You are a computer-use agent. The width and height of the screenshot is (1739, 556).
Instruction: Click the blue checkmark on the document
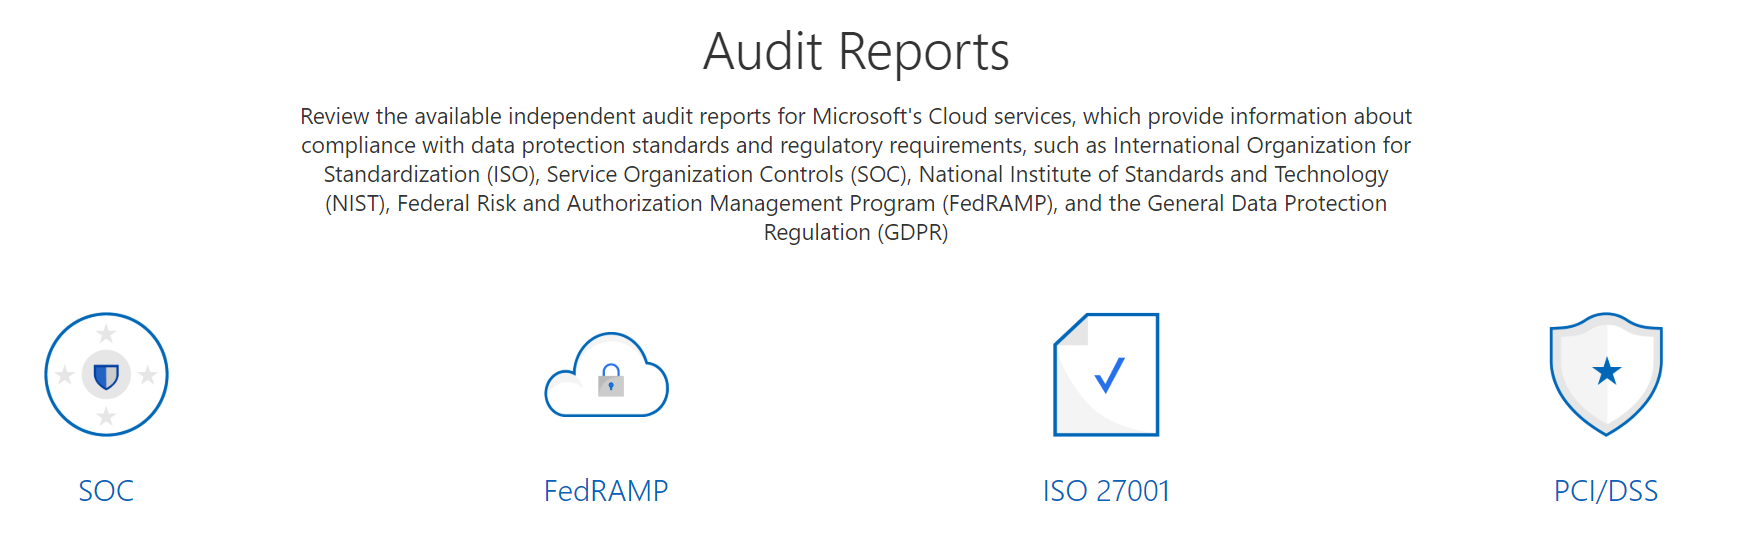point(1110,375)
